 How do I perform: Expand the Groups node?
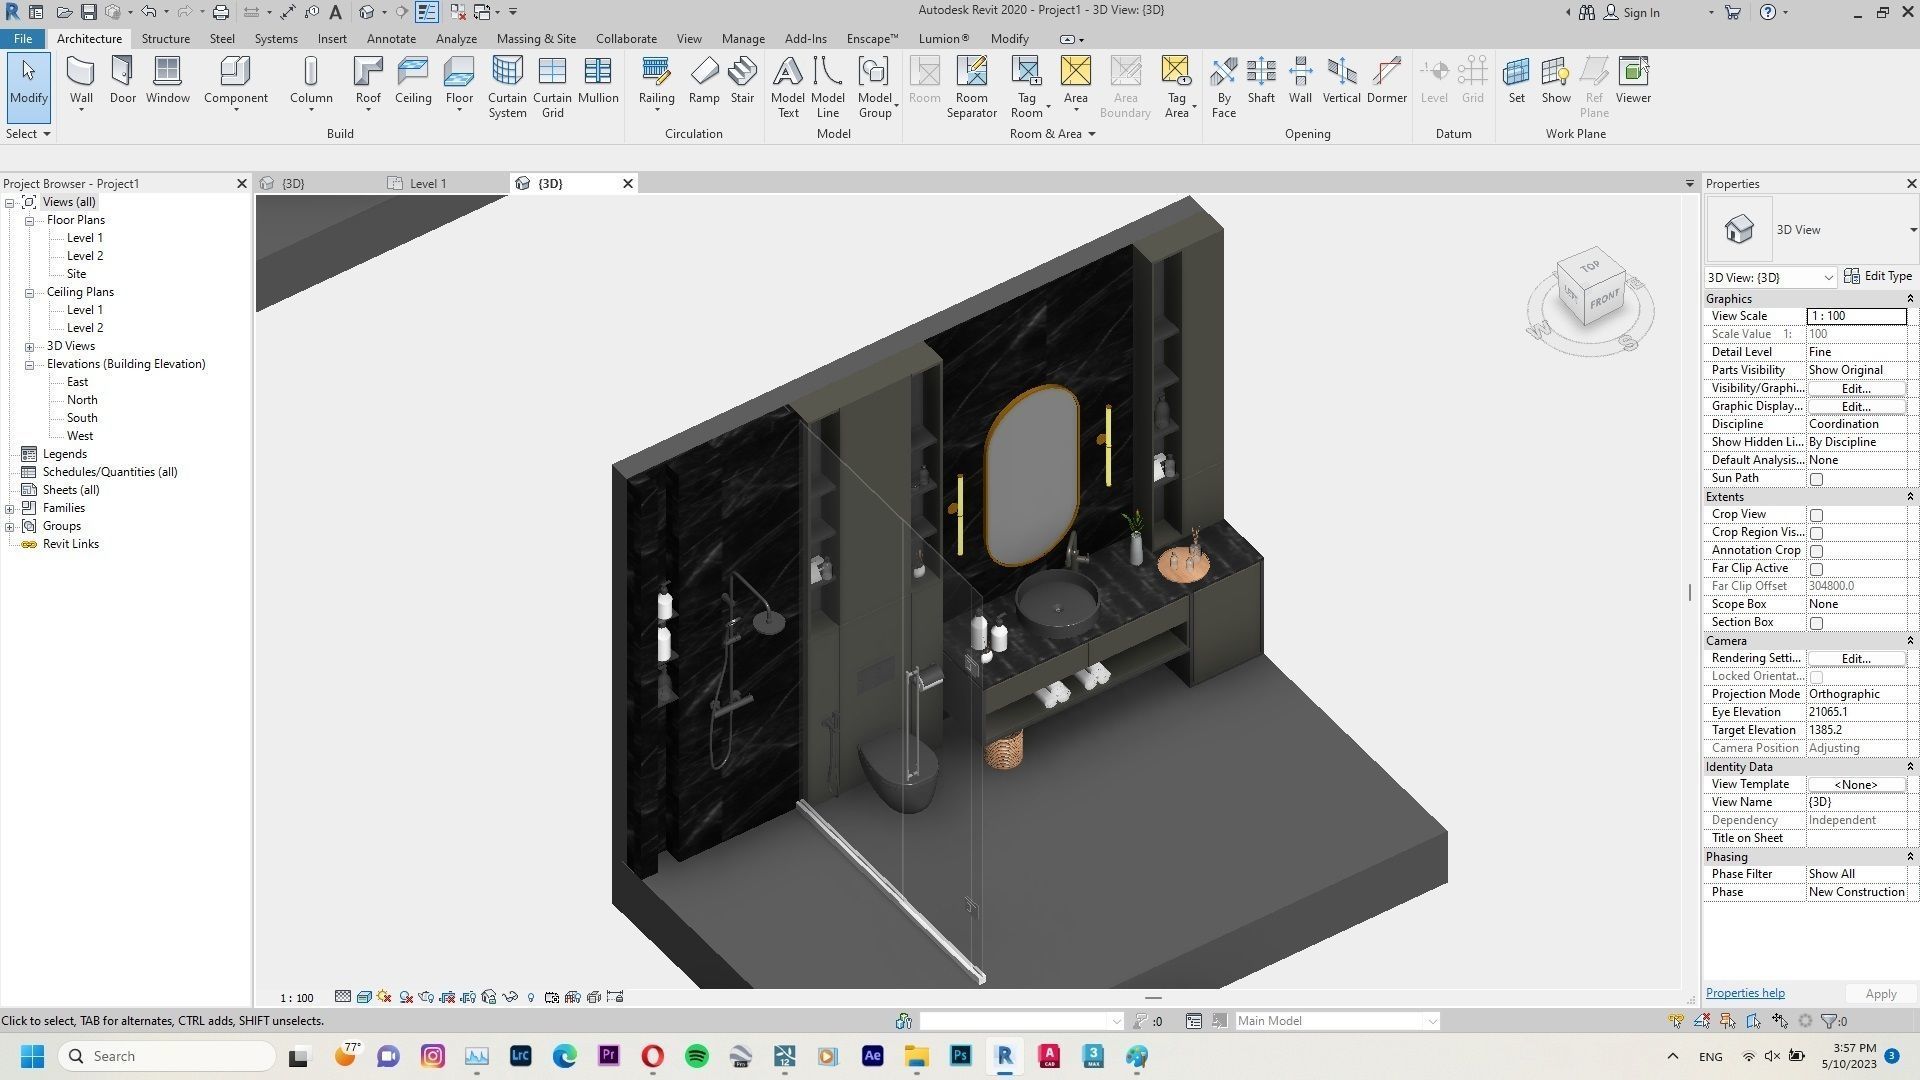point(10,526)
